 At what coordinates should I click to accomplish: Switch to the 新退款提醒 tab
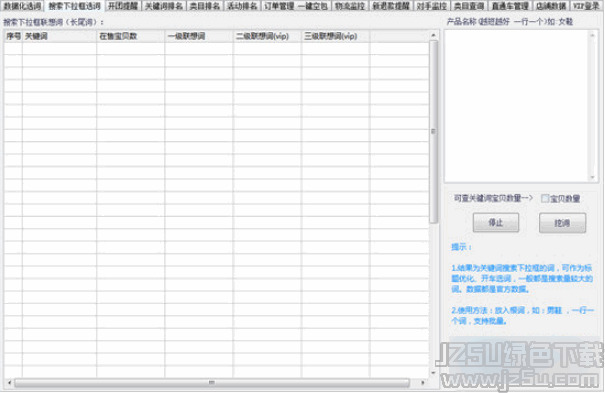[x=391, y=6]
